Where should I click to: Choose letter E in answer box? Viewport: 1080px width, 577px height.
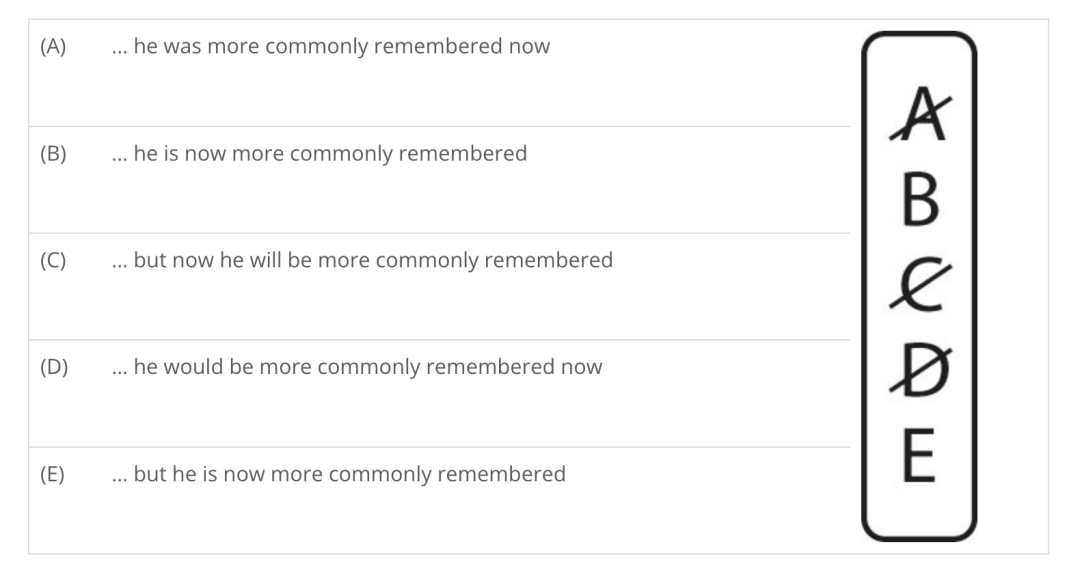919,454
